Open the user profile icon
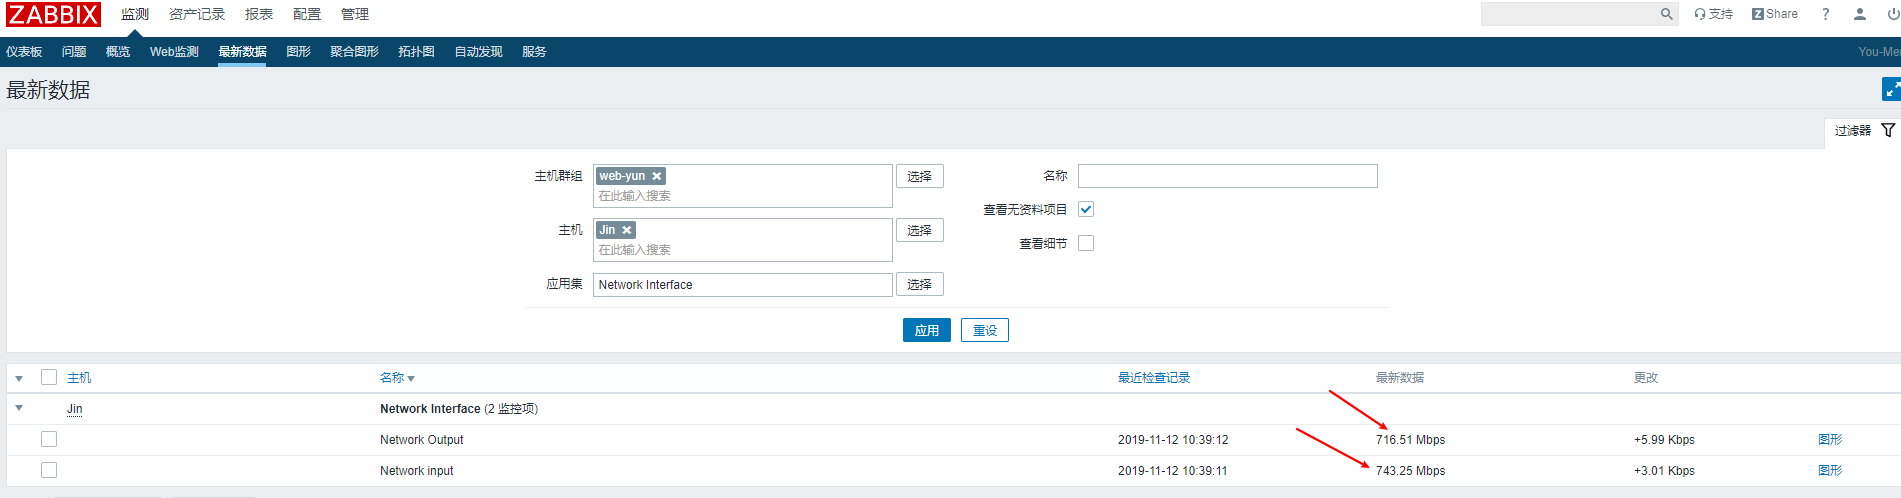1901x498 pixels. coord(1860,14)
